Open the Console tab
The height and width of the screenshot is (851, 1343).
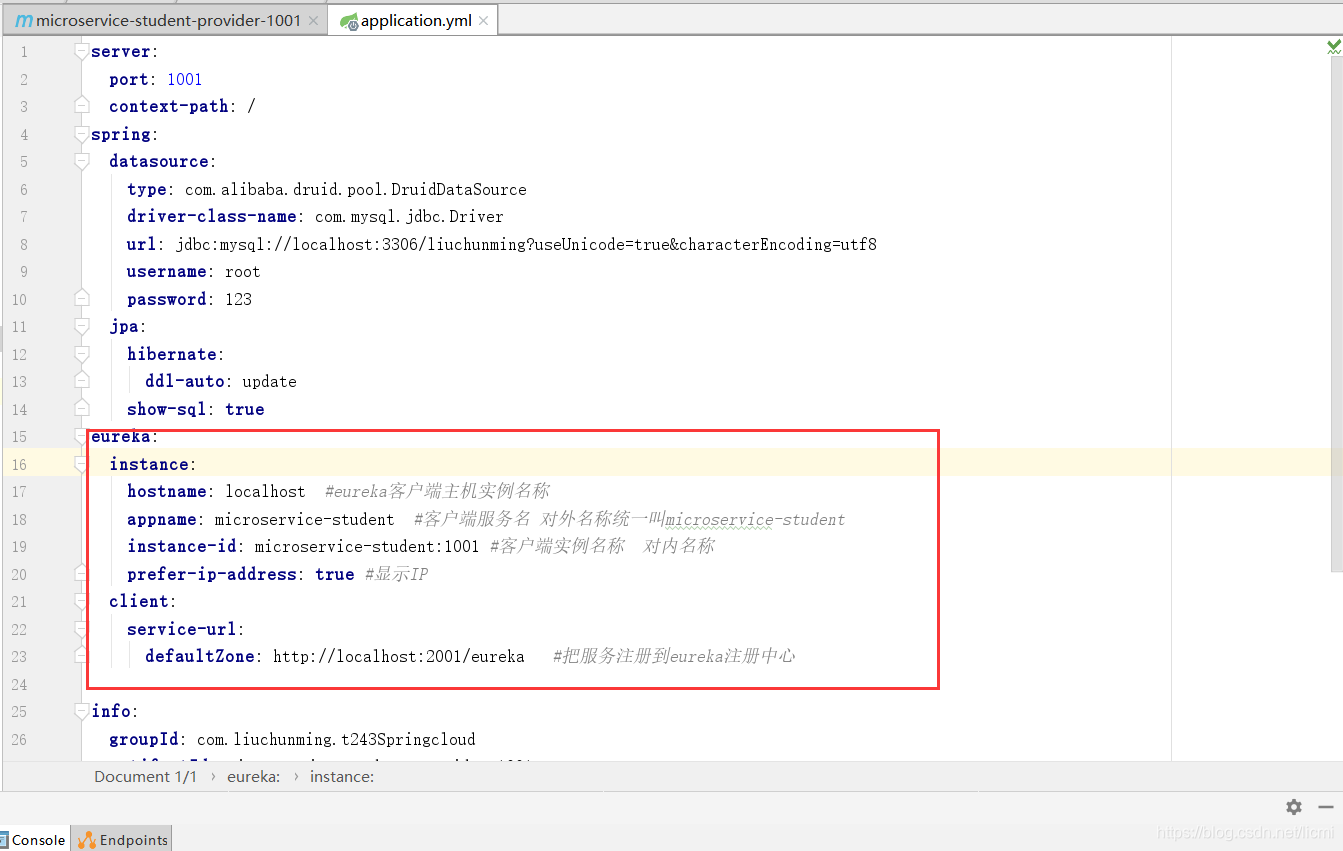pyautogui.click(x=34, y=840)
